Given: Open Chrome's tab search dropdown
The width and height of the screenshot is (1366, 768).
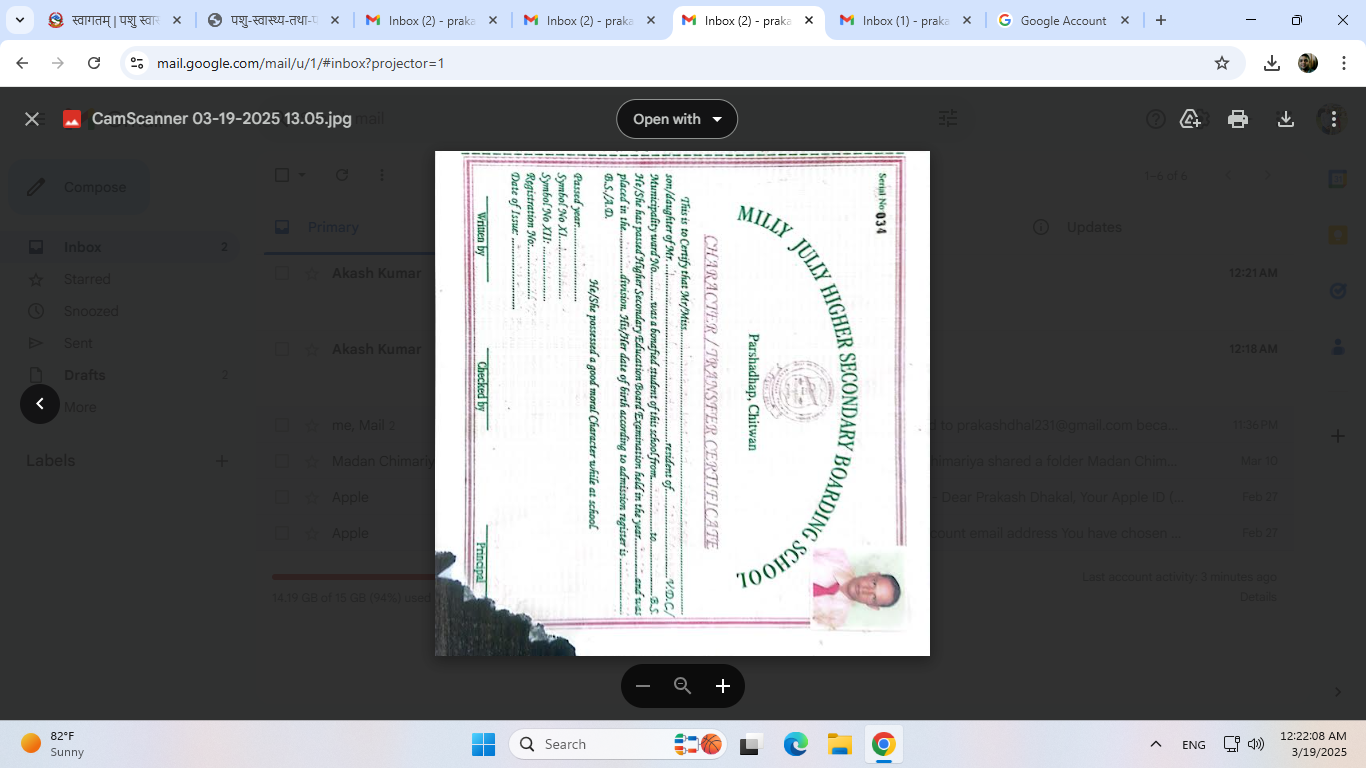Looking at the screenshot, I should (19, 20).
